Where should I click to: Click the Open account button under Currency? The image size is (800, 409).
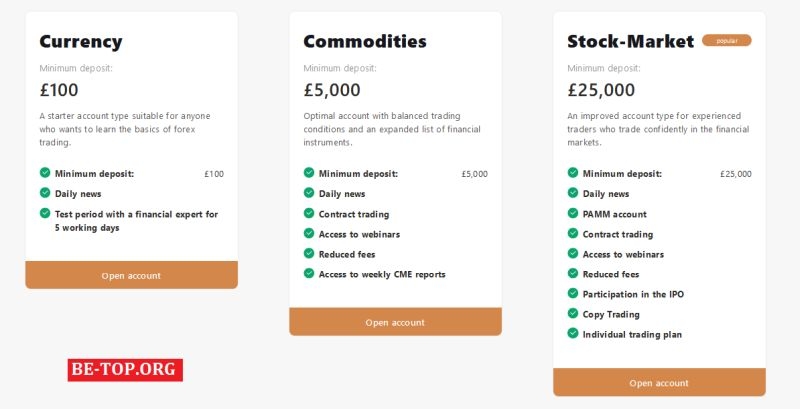[x=131, y=275]
